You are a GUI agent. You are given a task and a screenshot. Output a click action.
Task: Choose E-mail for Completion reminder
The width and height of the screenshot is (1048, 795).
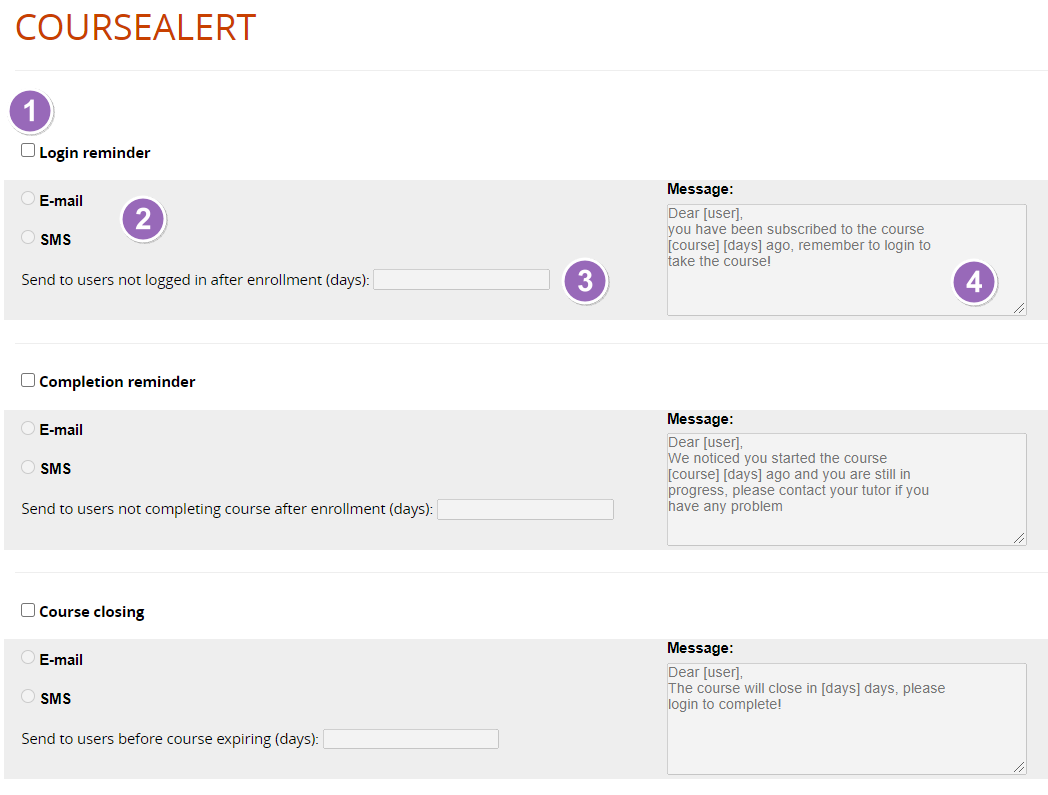pyautogui.click(x=28, y=428)
